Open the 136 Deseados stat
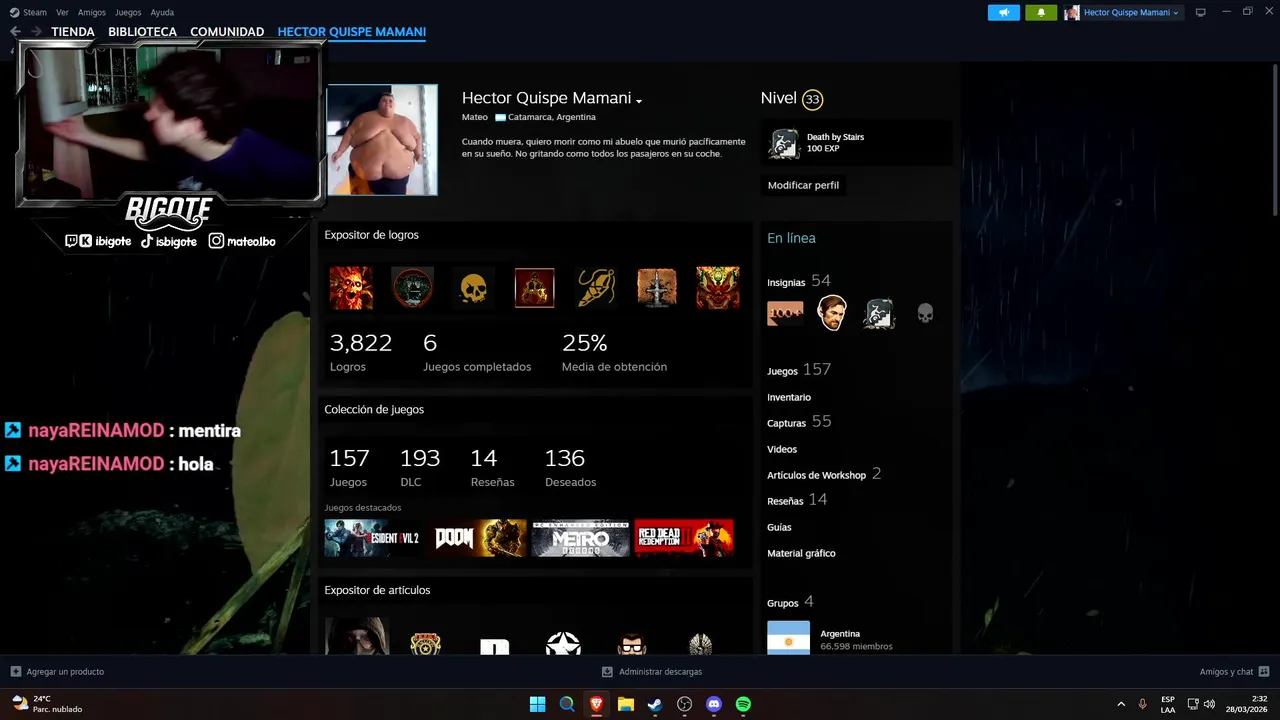 pos(570,467)
